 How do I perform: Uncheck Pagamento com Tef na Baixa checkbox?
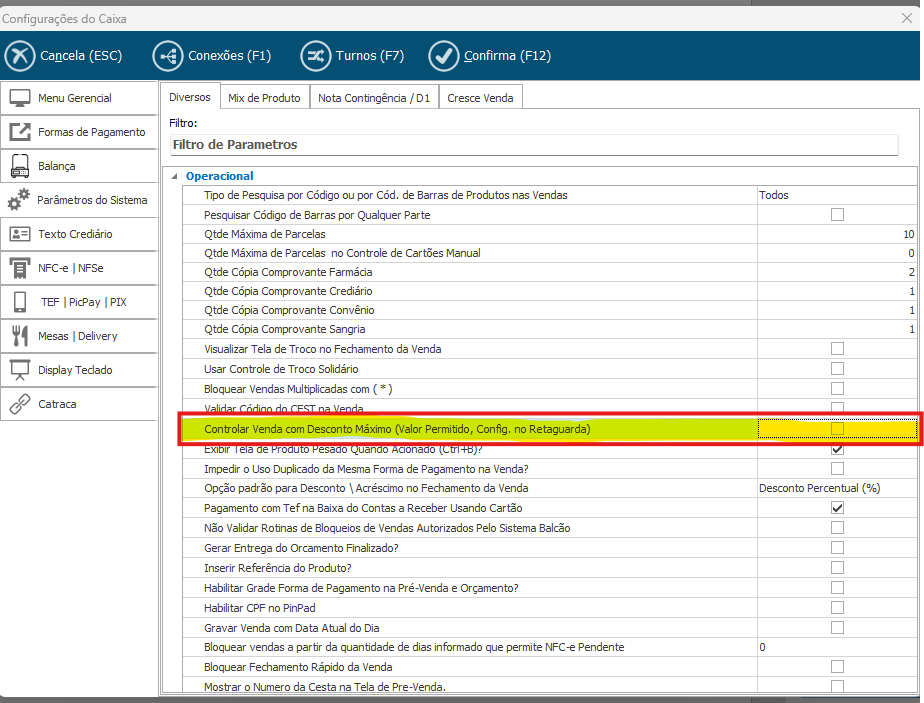837,508
